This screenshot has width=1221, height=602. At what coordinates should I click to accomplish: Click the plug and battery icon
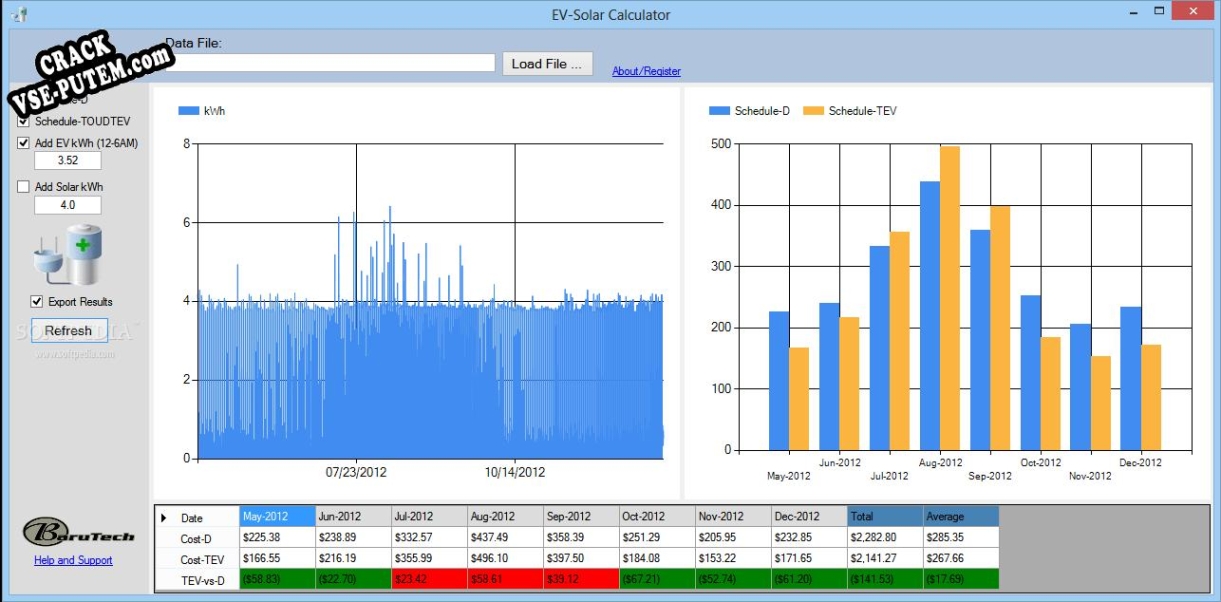click(x=68, y=255)
